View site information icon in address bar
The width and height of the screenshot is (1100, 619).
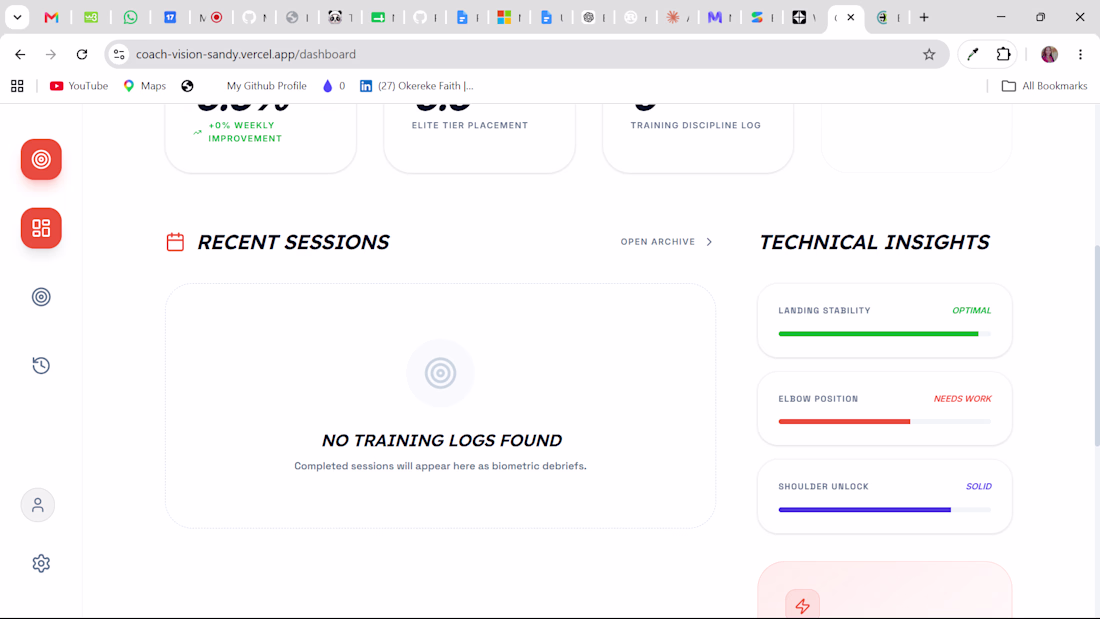click(x=119, y=54)
